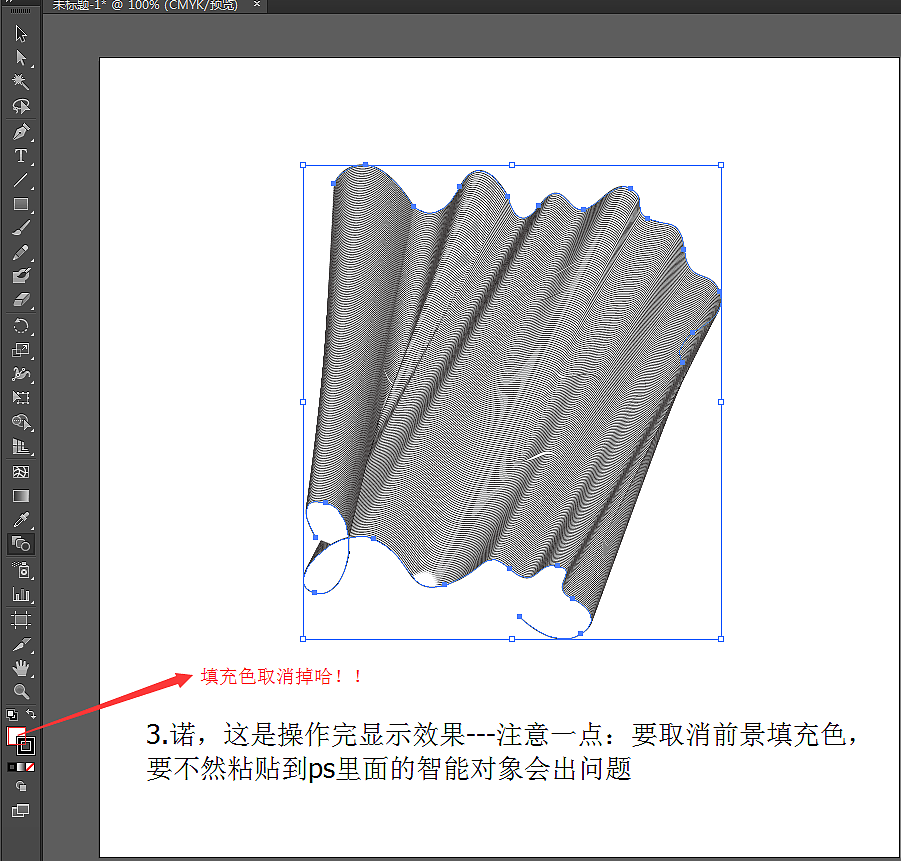Click the Stroke color box
901x861 pixels.
click(x=26, y=747)
